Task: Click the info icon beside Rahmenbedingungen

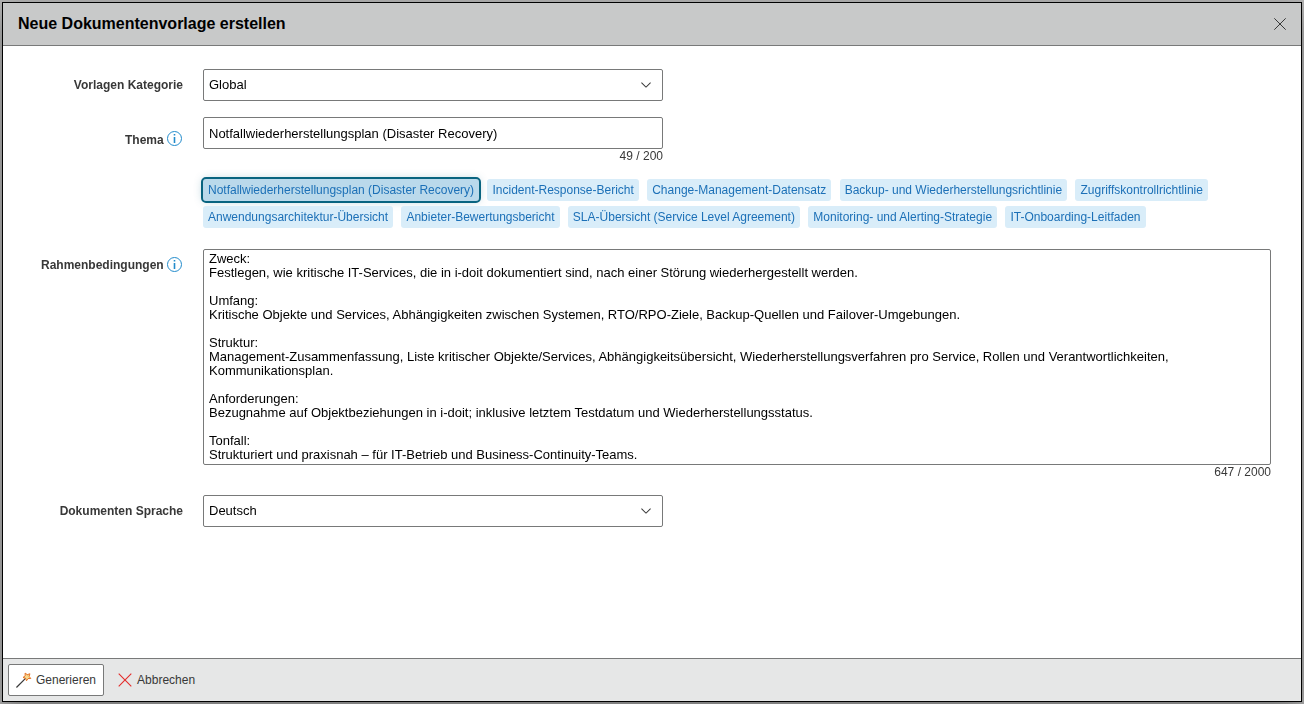Action: [x=175, y=265]
